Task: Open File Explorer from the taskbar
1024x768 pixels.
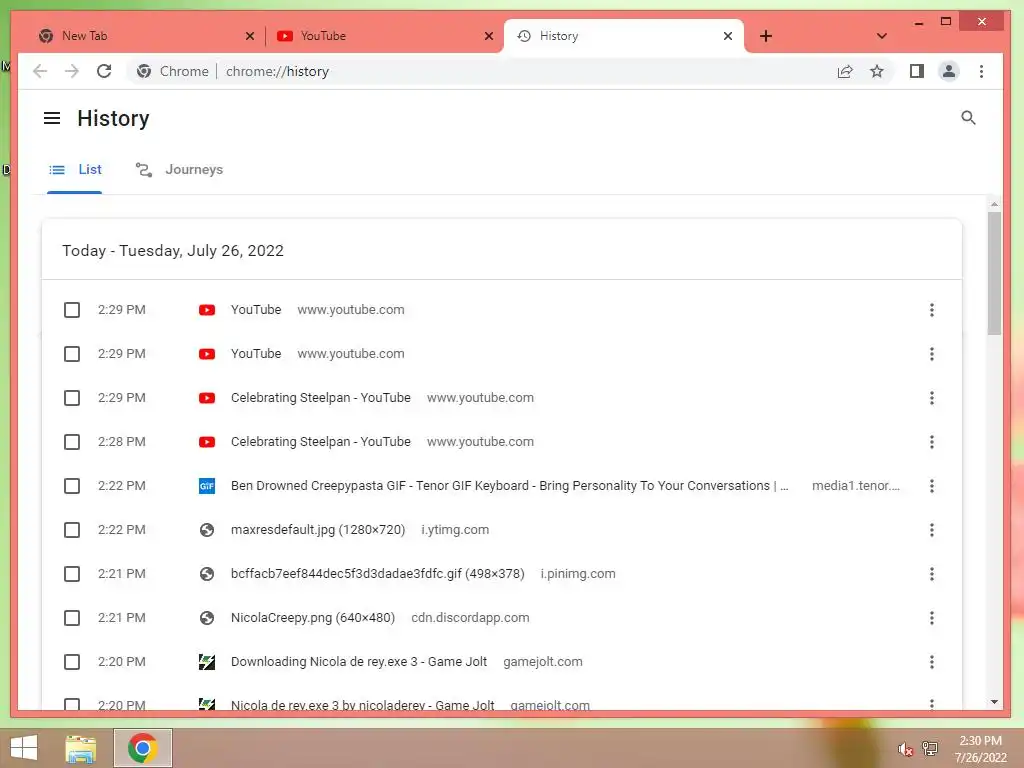Action: tap(81, 748)
